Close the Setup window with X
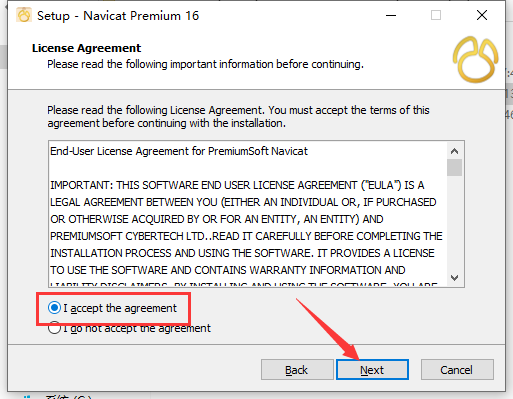513x399 pixels. 482,15
